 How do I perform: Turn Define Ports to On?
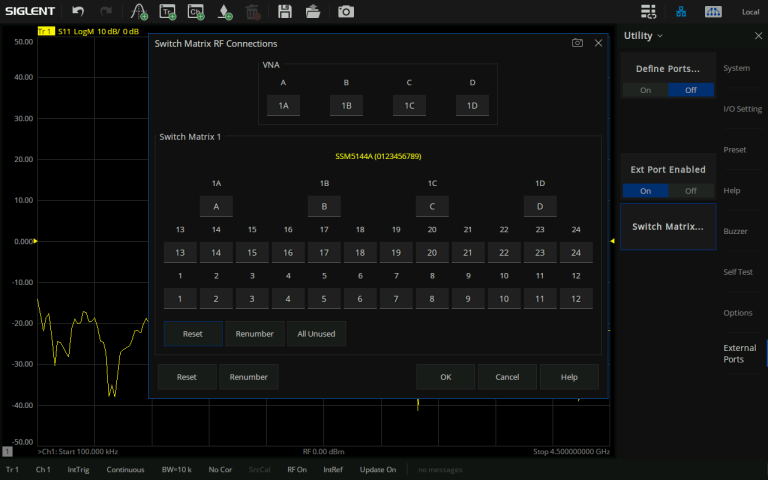pos(645,90)
